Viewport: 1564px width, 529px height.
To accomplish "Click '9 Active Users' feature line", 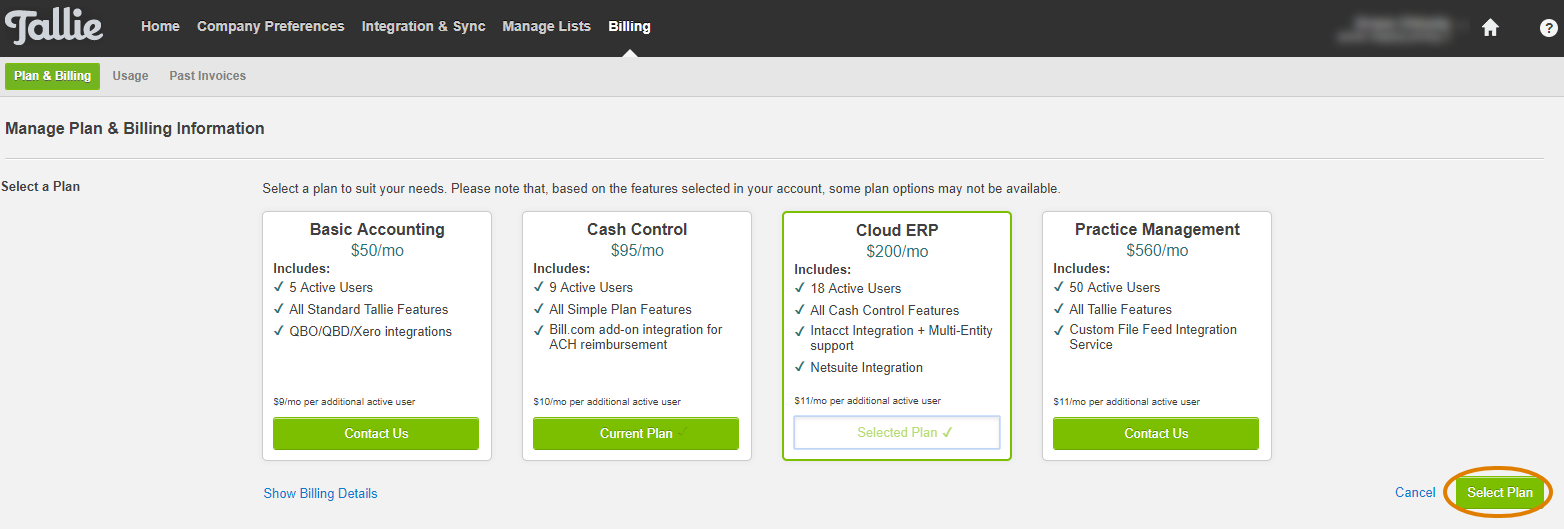I will click(591, 288).
